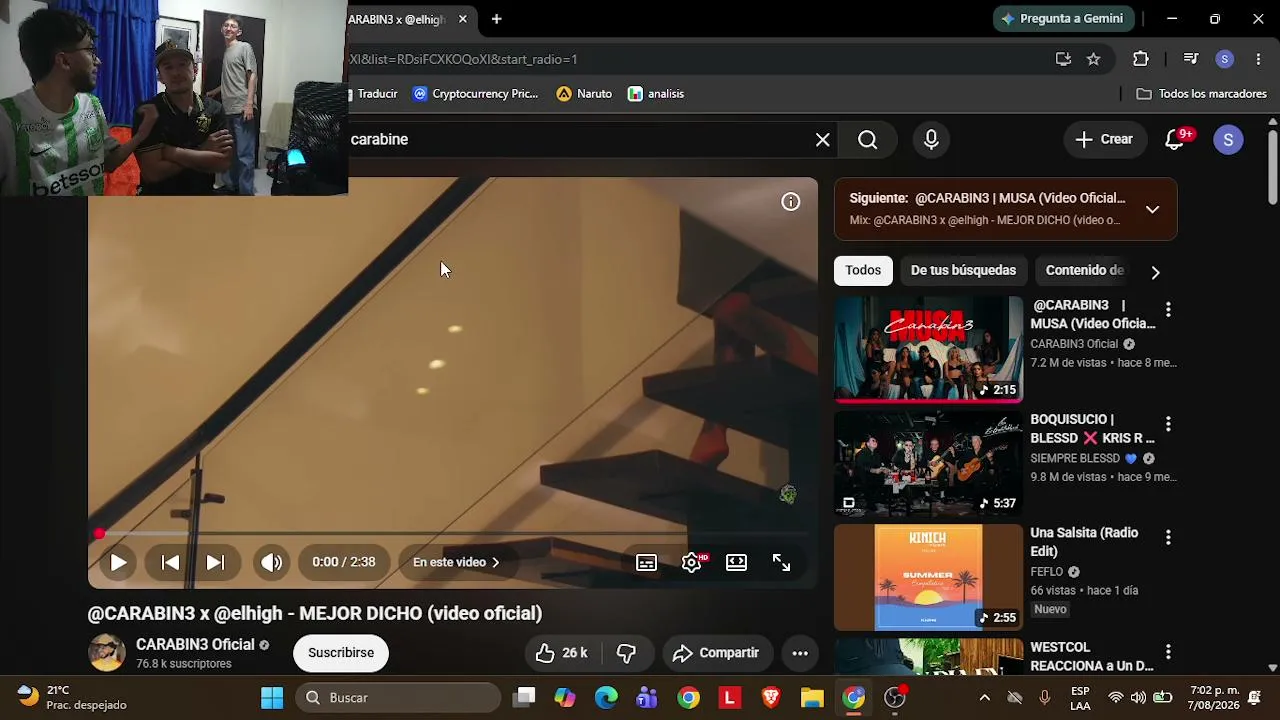This screenshot has width=1280, height=720.
Task: Switch the player to theater mode
Action: 736,562
